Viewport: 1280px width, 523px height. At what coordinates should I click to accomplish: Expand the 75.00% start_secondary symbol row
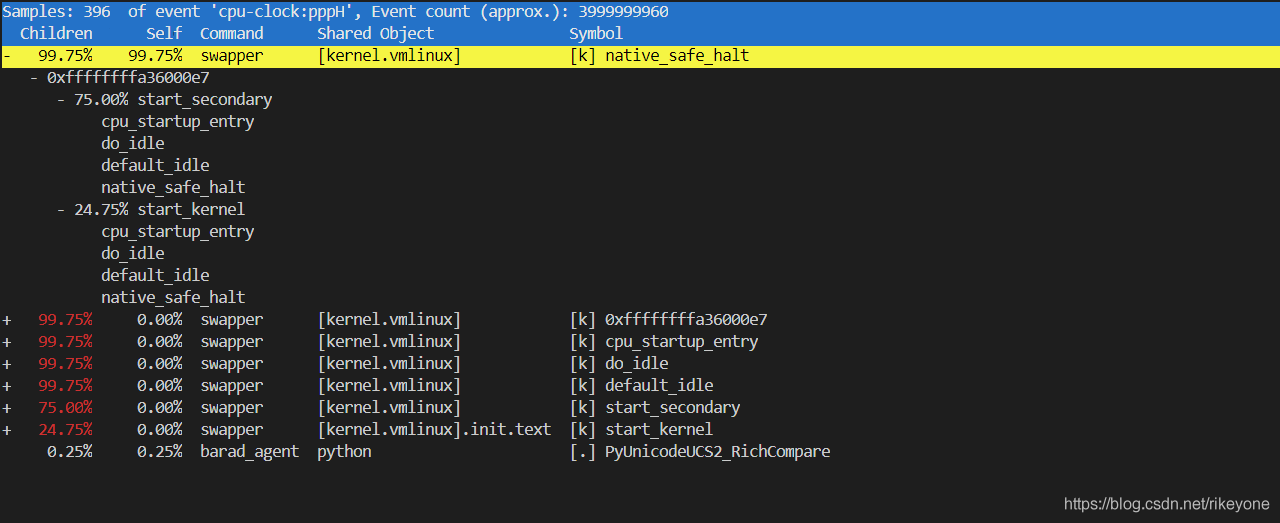[x=6, y=408]
